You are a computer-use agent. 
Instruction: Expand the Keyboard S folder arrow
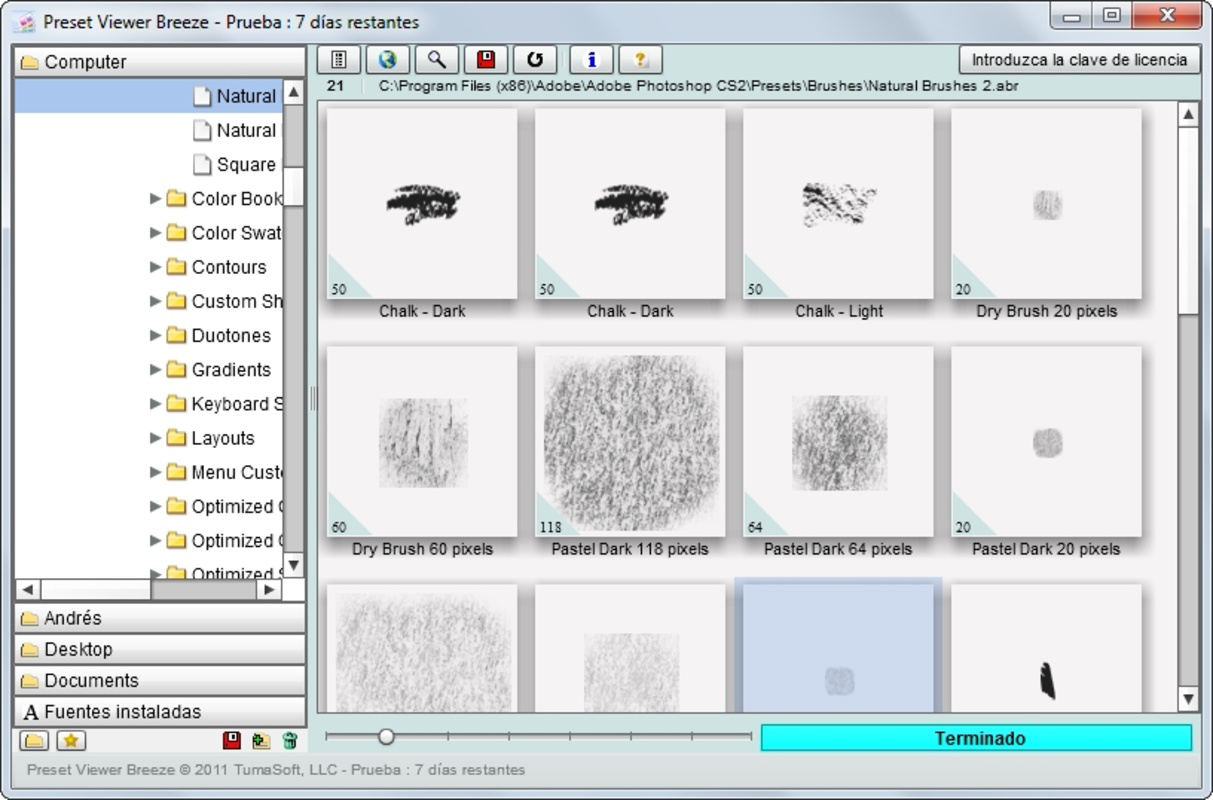point(155,403)
